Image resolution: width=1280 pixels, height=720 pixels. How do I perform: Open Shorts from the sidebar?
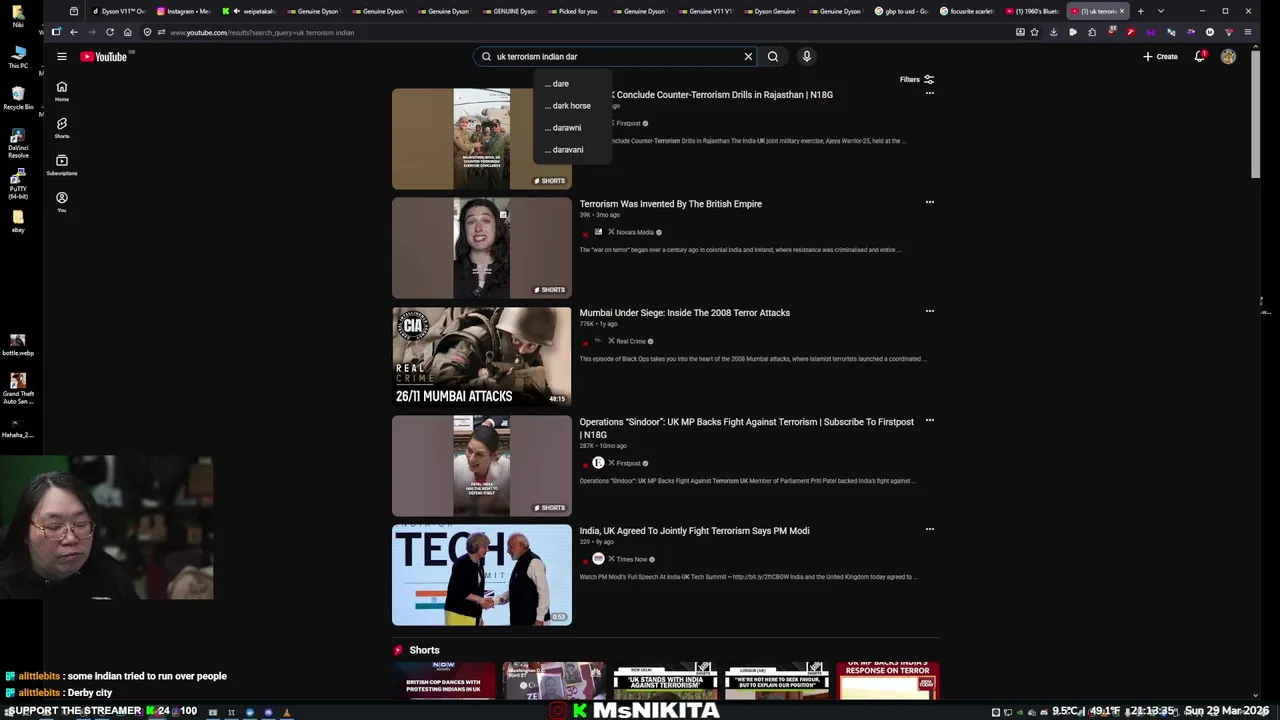click(62, 128)
